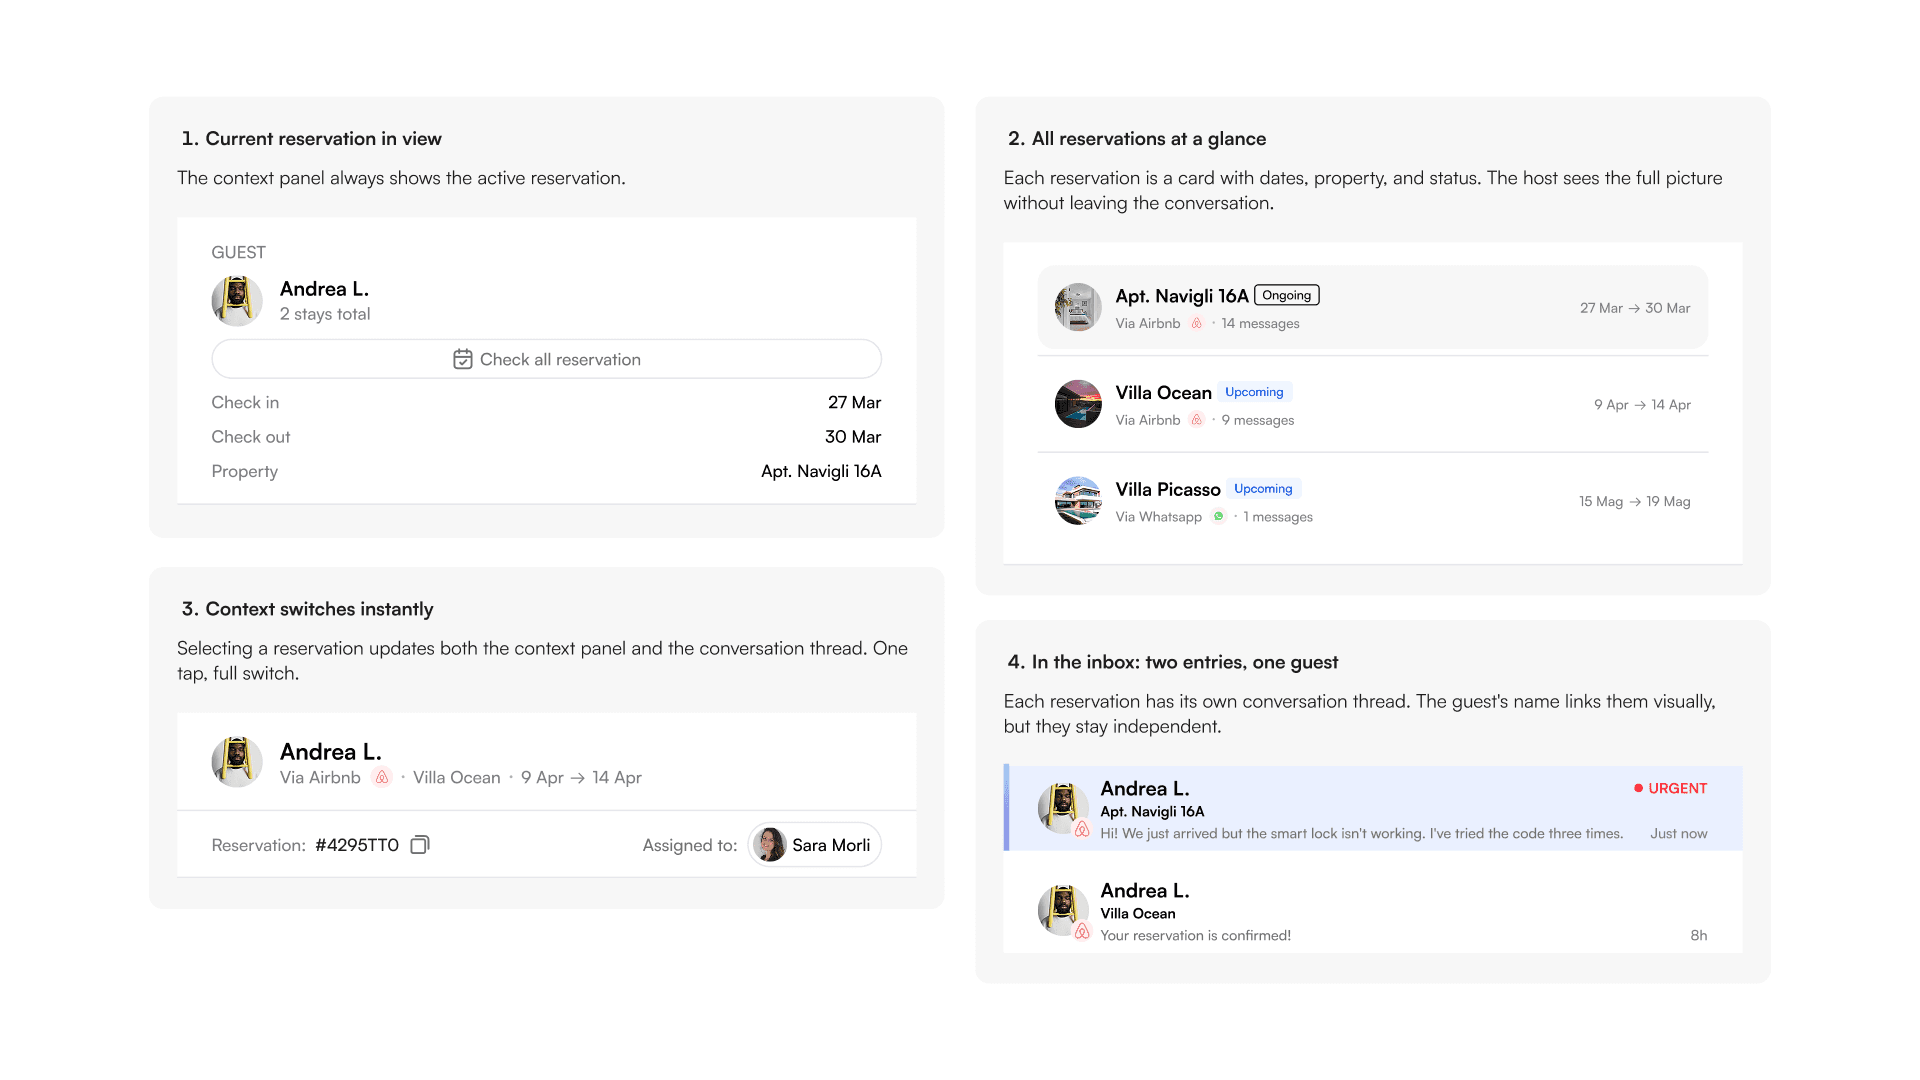Click Andrea L. avatar in GUEST panel
Screen dimensions: 1920x1080
tap(237, 301)
